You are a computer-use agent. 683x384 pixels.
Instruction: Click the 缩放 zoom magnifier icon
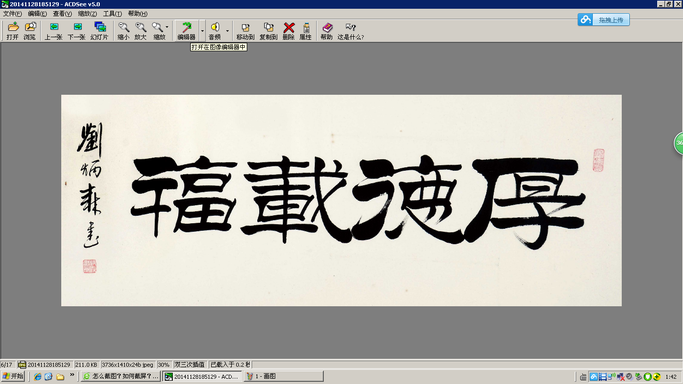158,31
